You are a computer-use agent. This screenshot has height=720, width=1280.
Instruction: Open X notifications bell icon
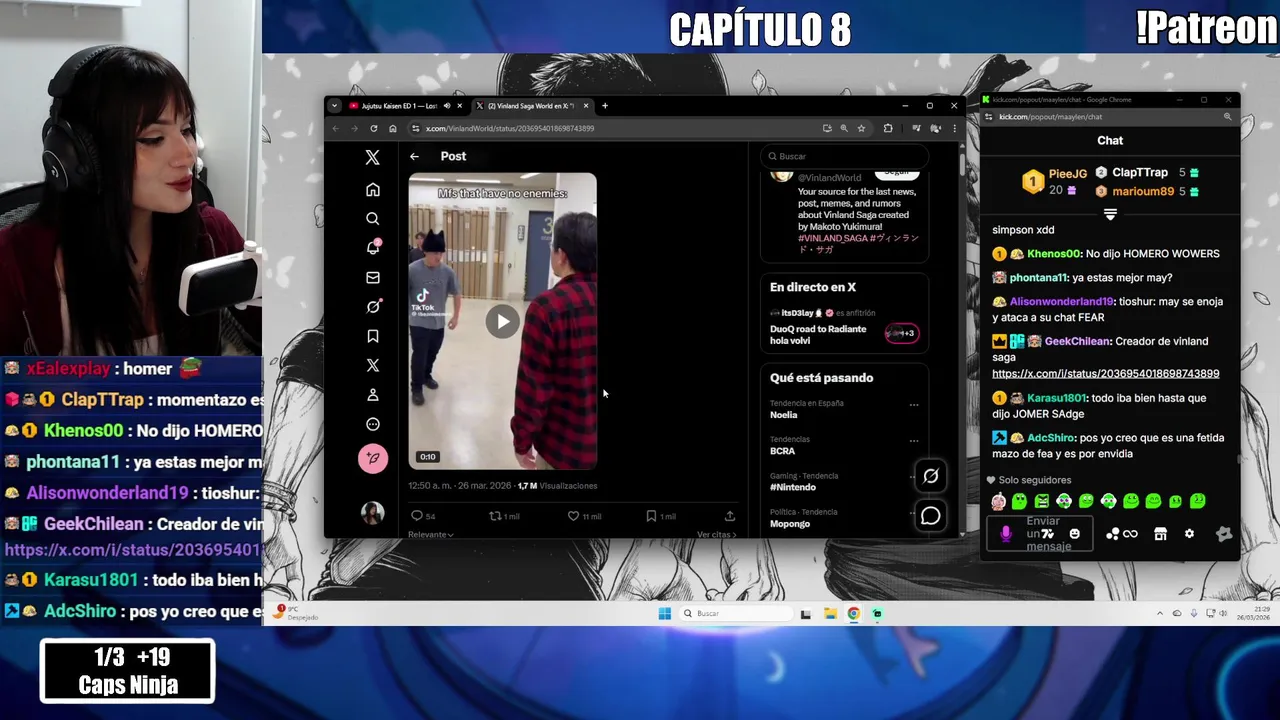(x=372, y=248)
